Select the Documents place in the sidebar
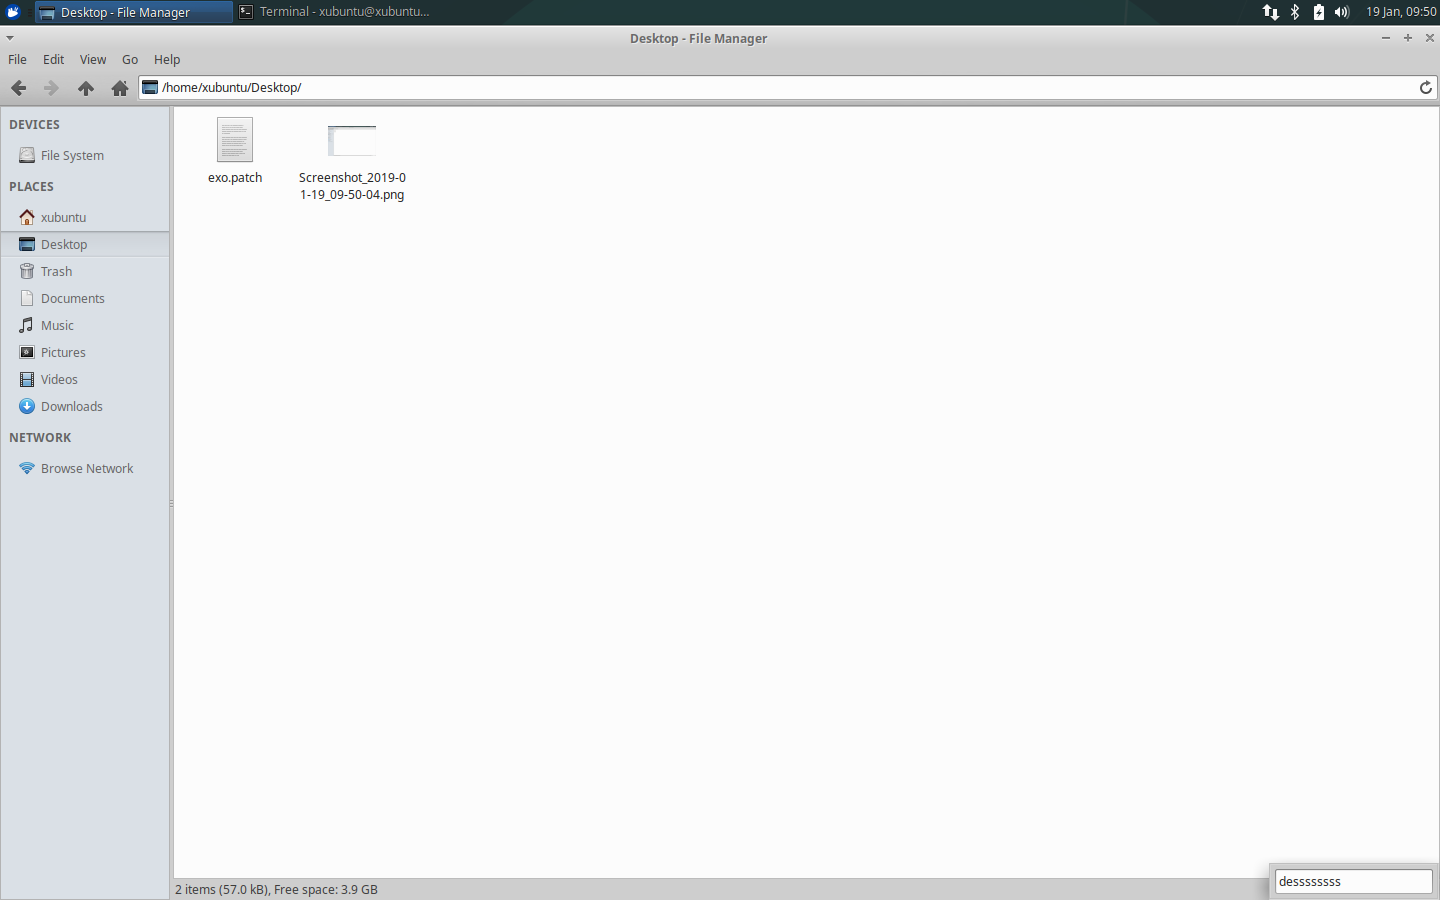 click(x=72, y=298)
